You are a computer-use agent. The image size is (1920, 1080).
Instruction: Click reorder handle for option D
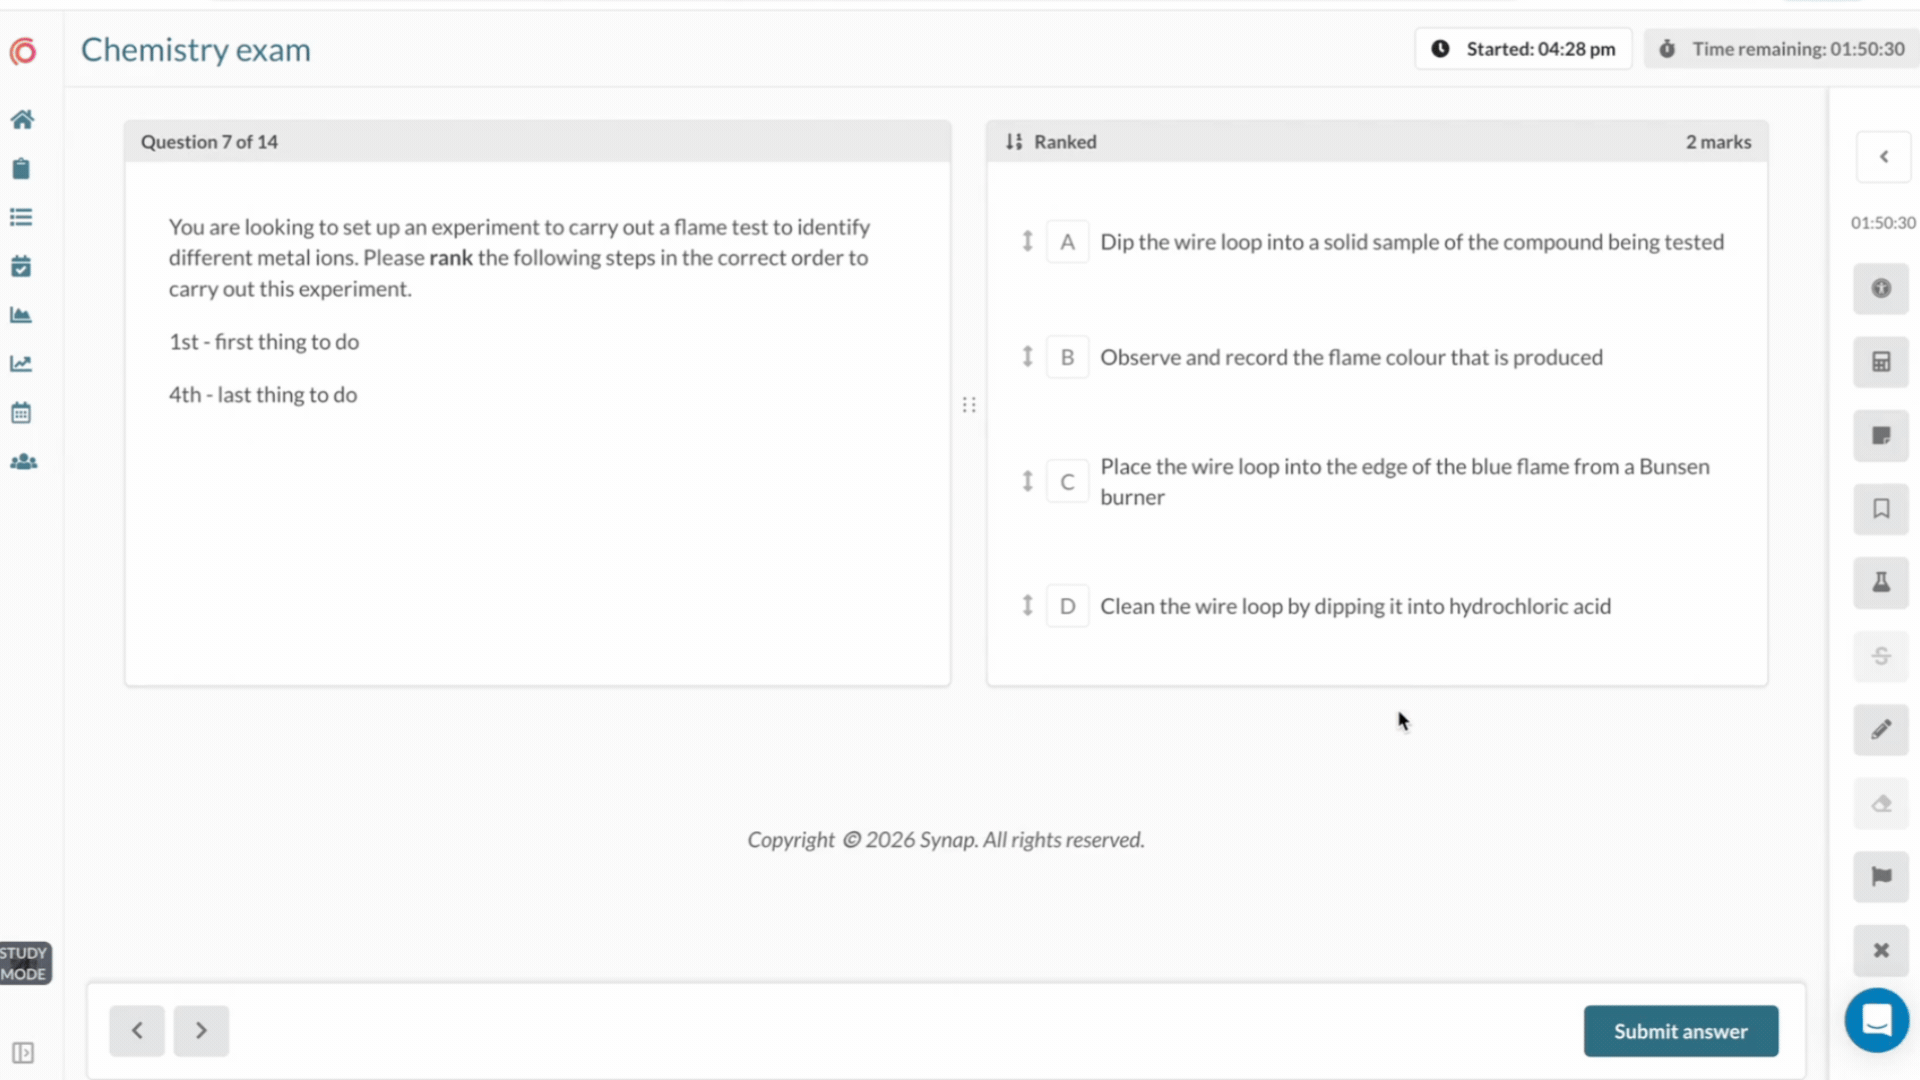(1027, 605)
